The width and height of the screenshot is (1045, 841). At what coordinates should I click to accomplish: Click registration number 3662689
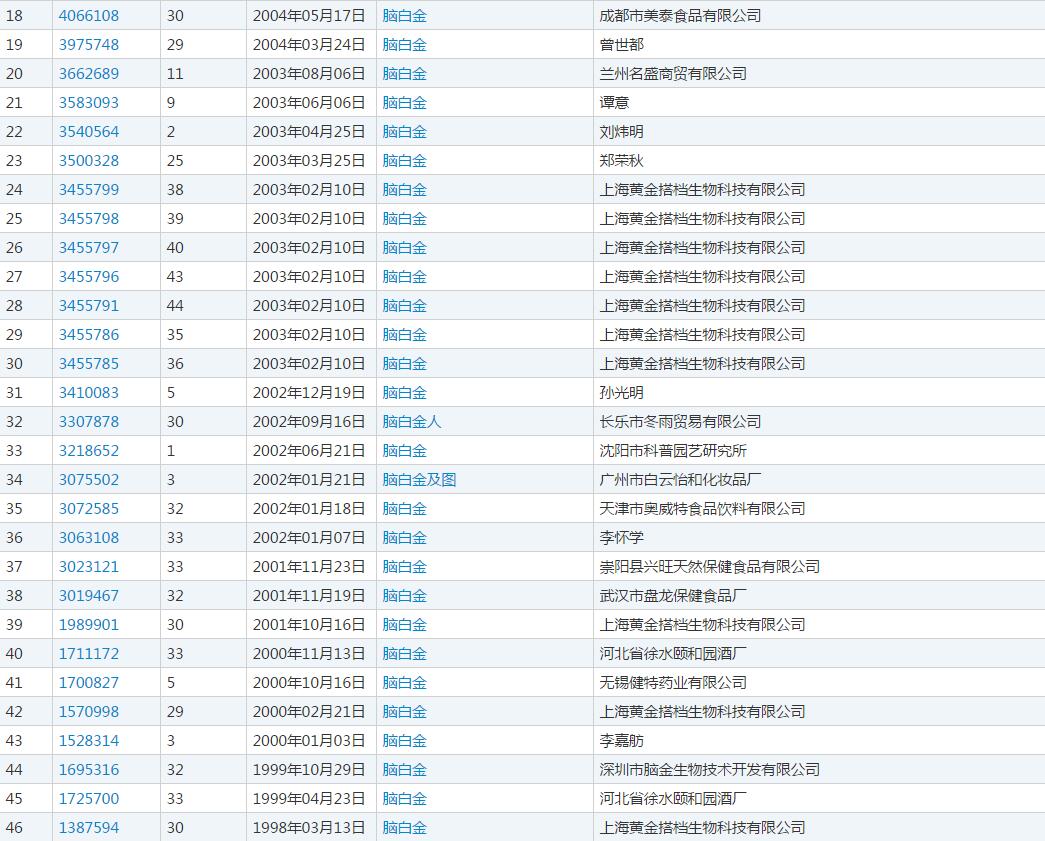[x=89, y=73]
